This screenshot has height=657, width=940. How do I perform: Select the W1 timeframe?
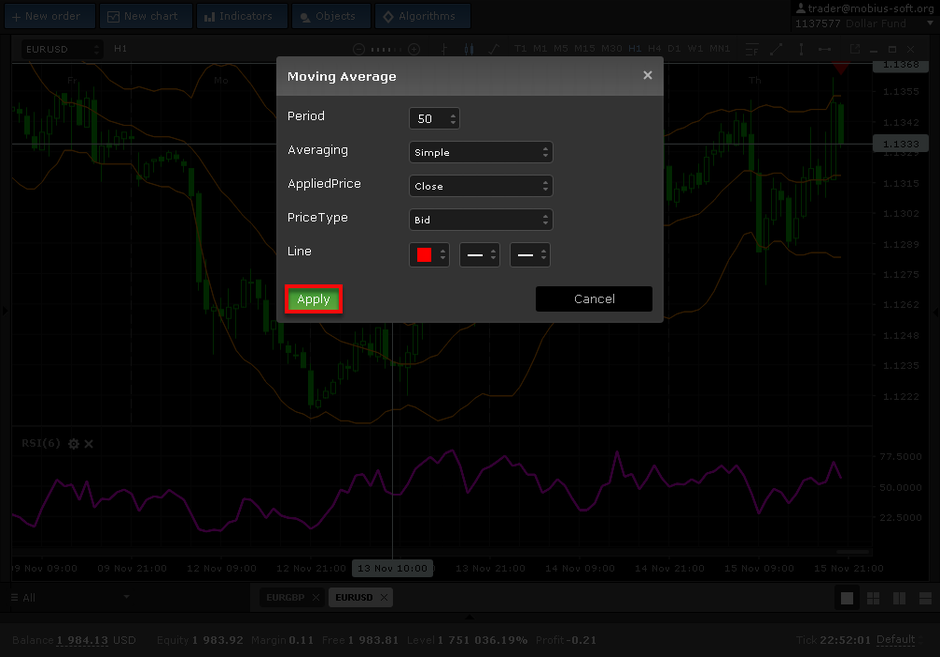[695, 49]
